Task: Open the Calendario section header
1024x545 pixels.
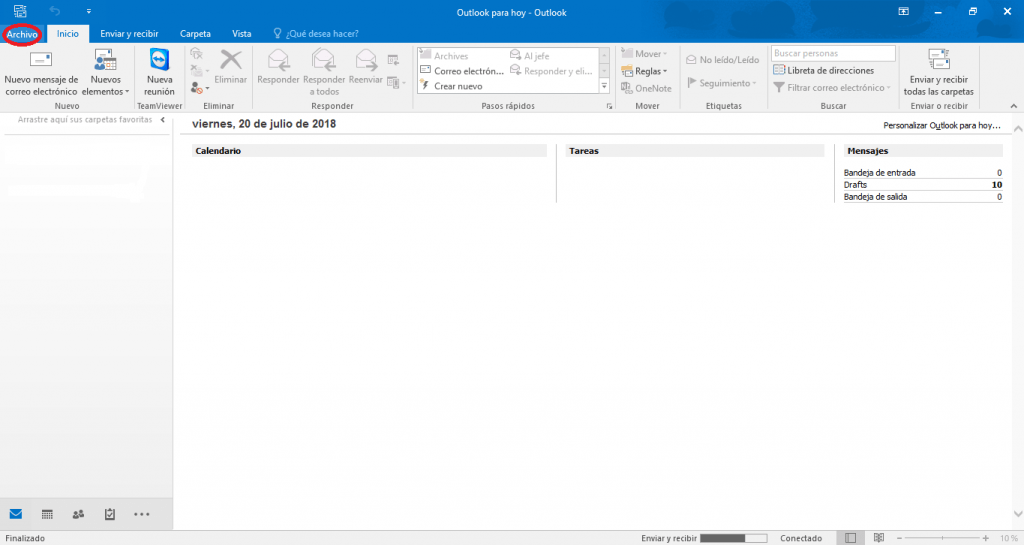Action: [x=369, y=151]
